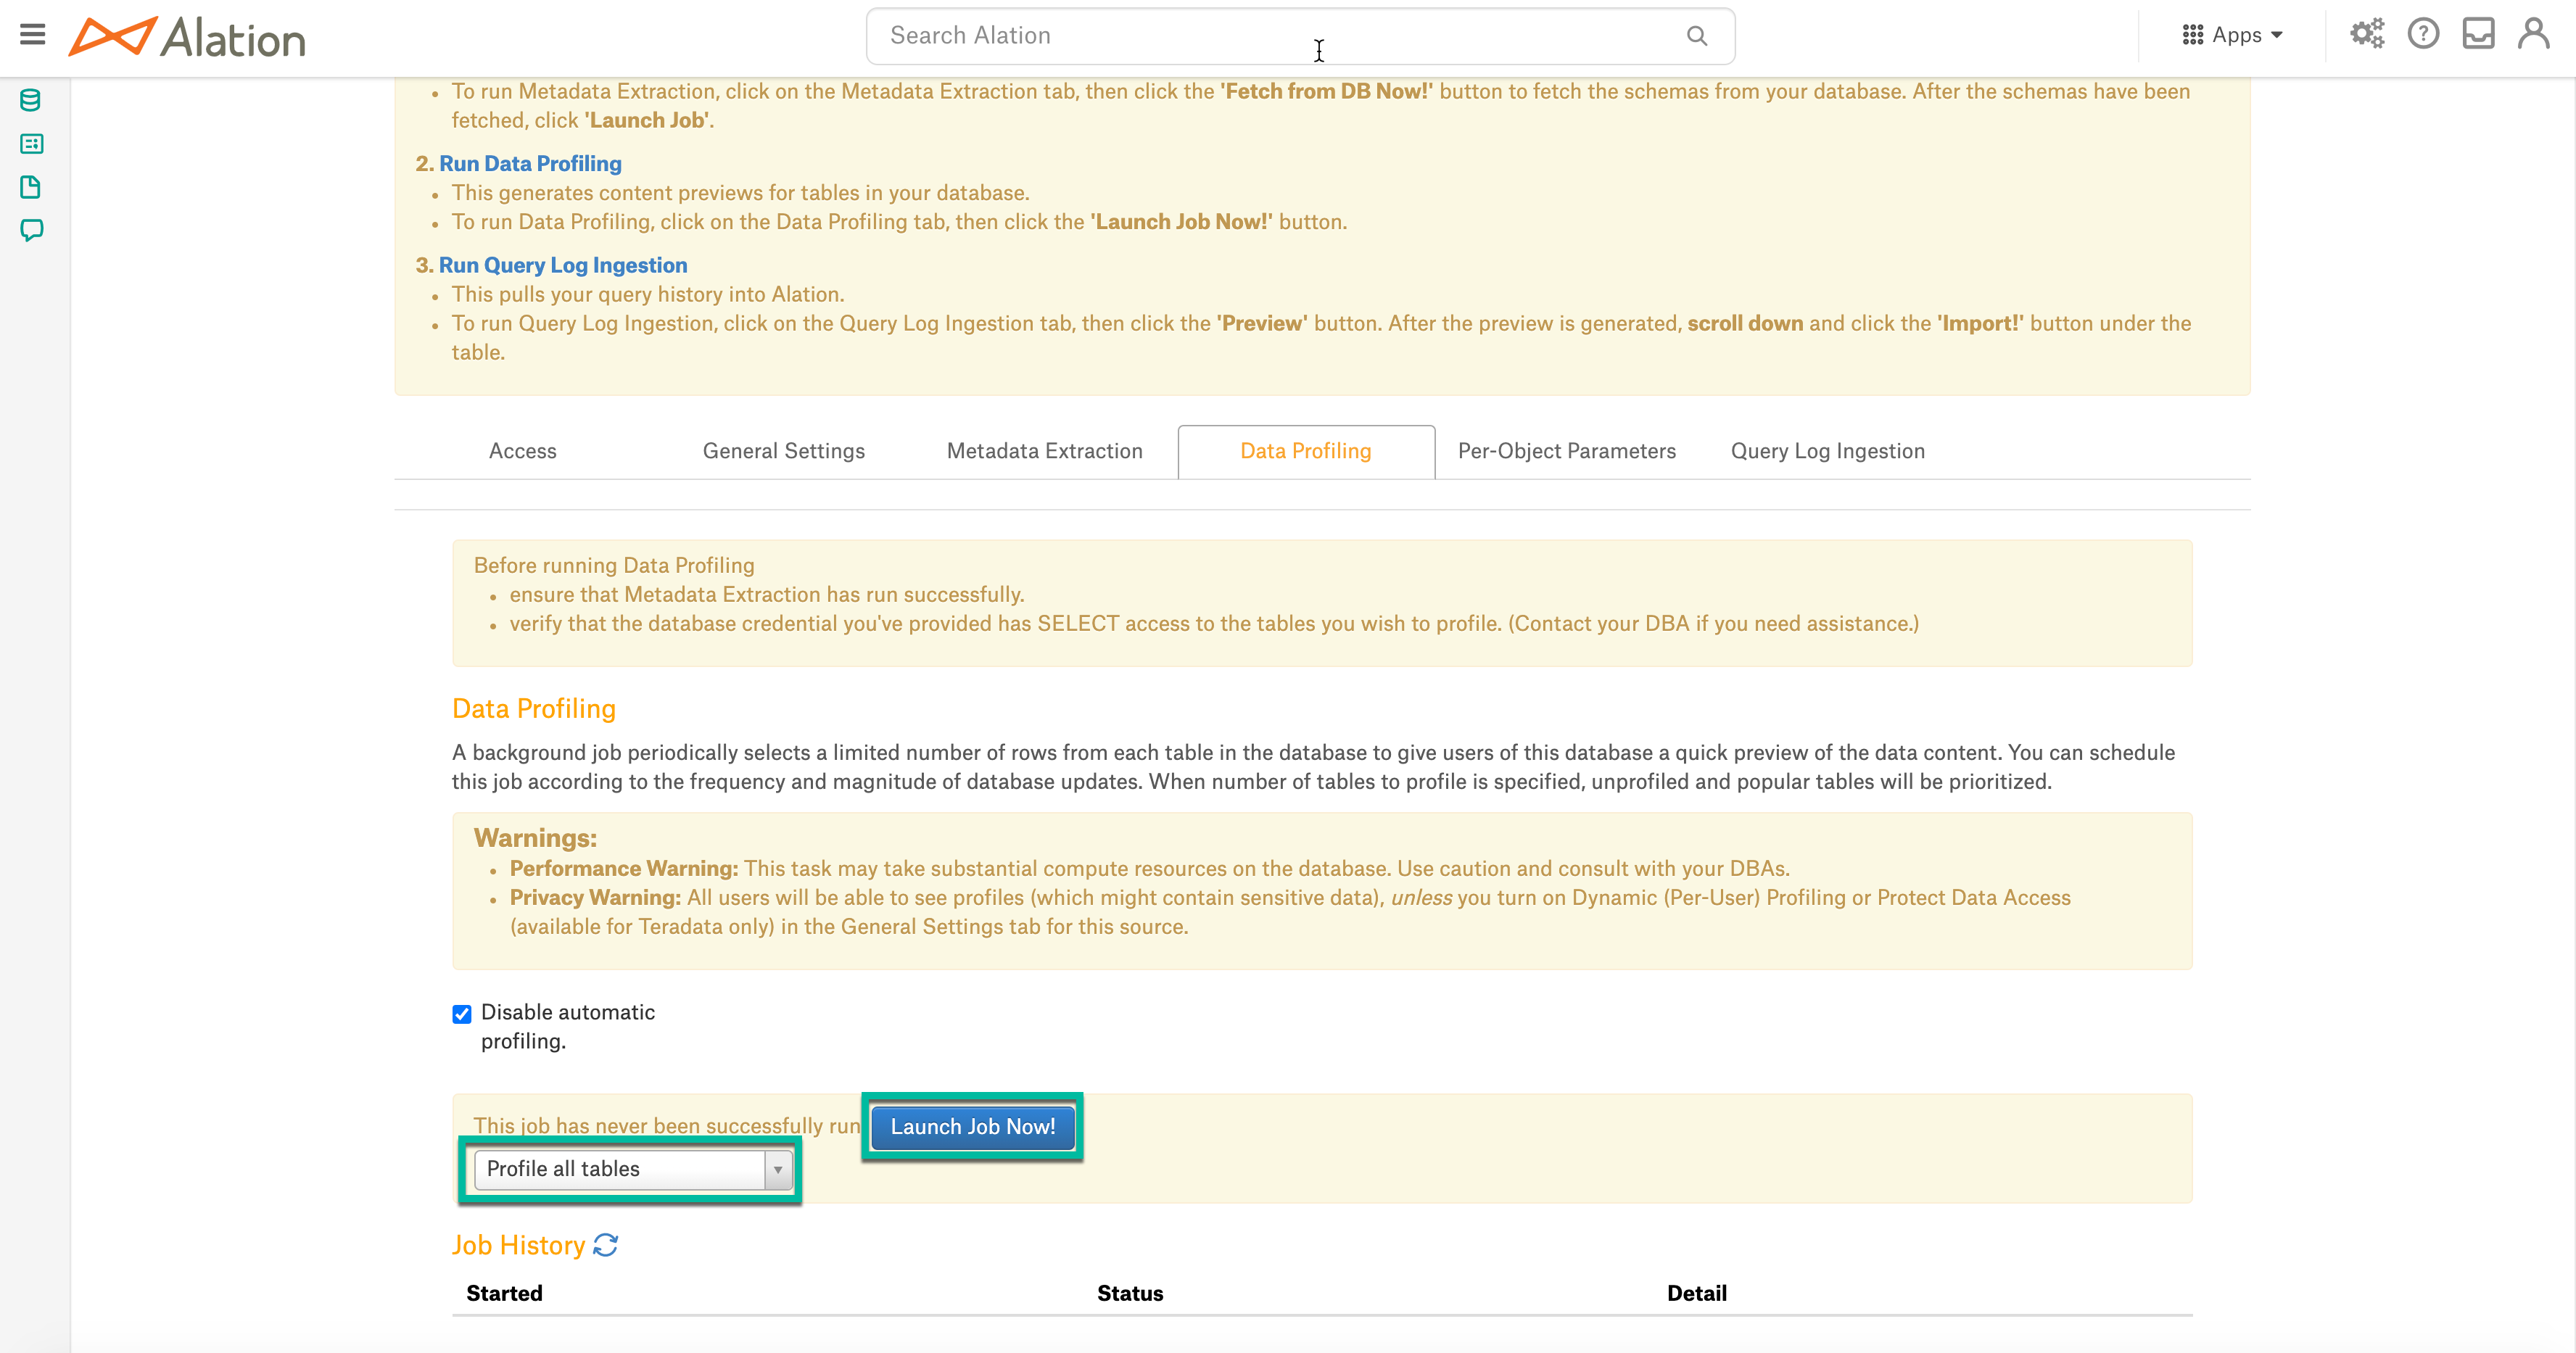Switch to the Access tab
Image resolution: width=2576 pixels, height=1353 pixels.
pos(523,451)
